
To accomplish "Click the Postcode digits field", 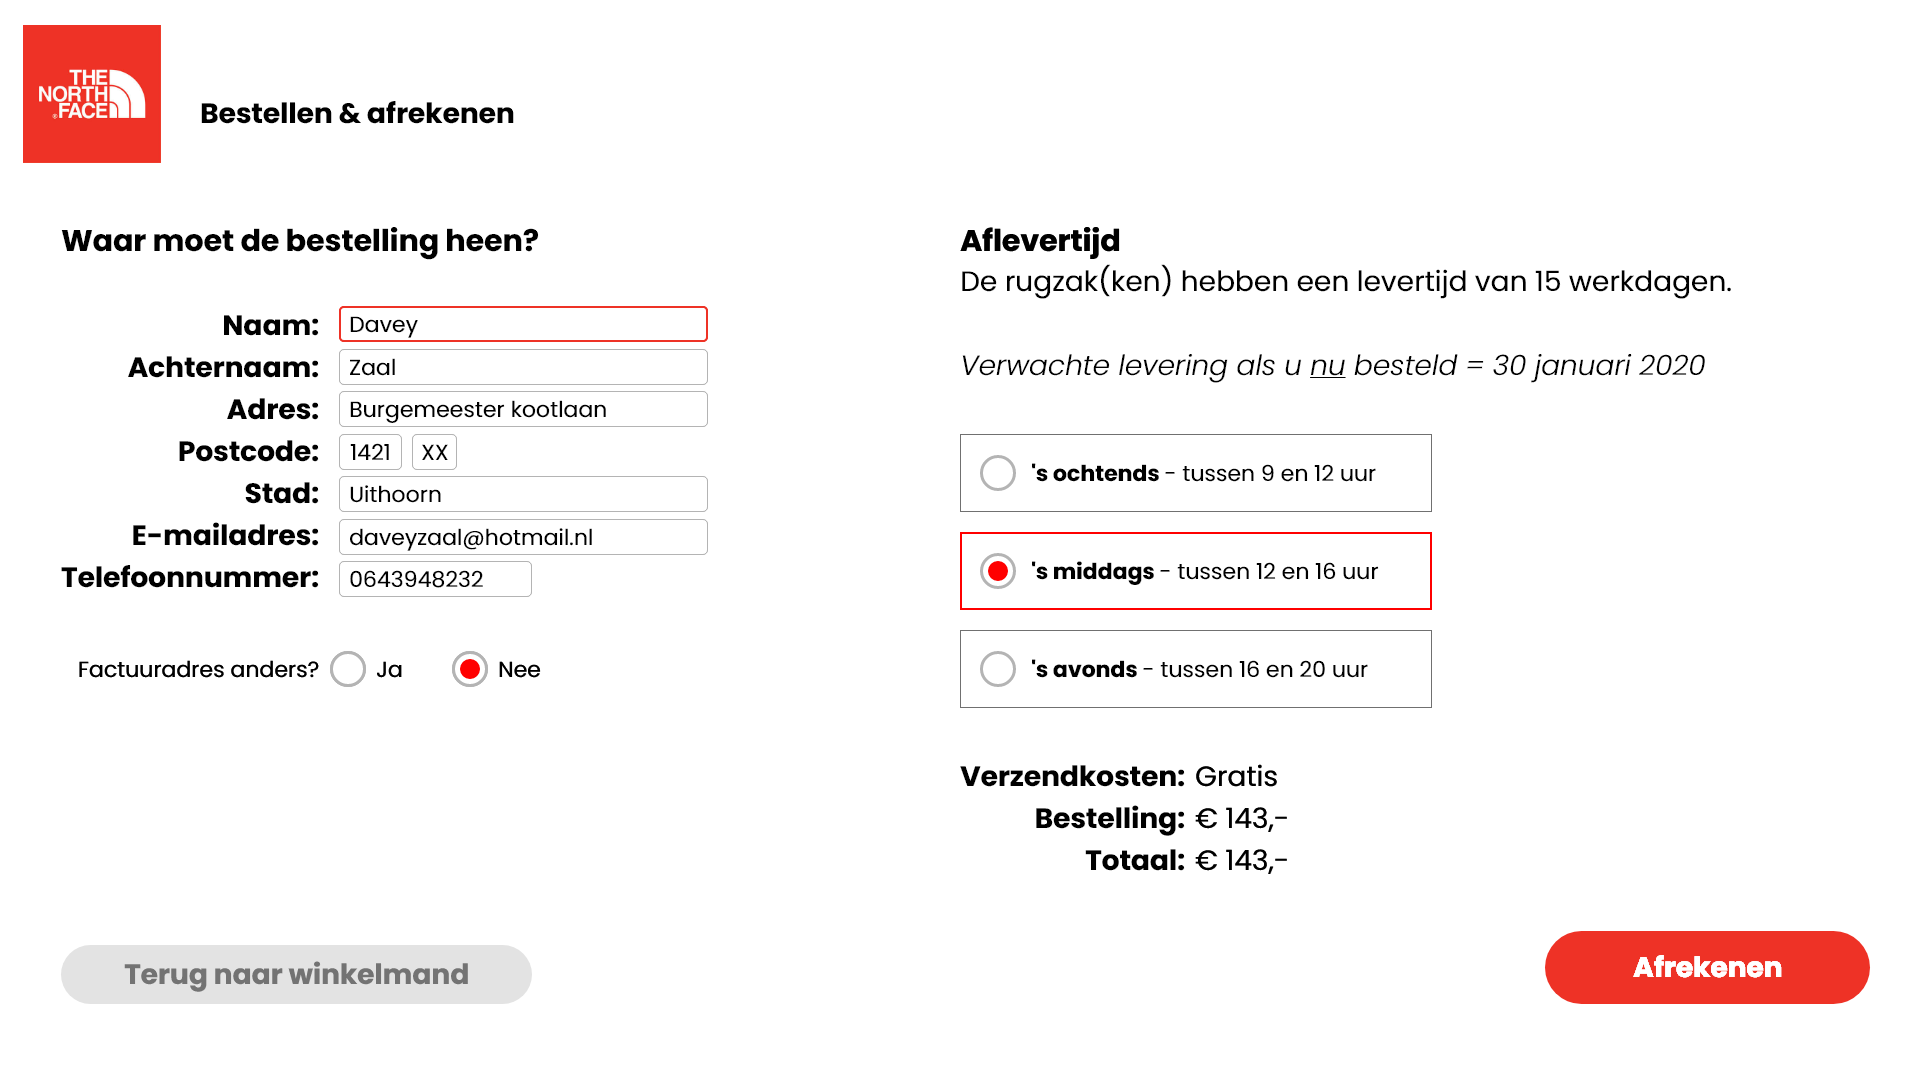I will tap(370, 452).
